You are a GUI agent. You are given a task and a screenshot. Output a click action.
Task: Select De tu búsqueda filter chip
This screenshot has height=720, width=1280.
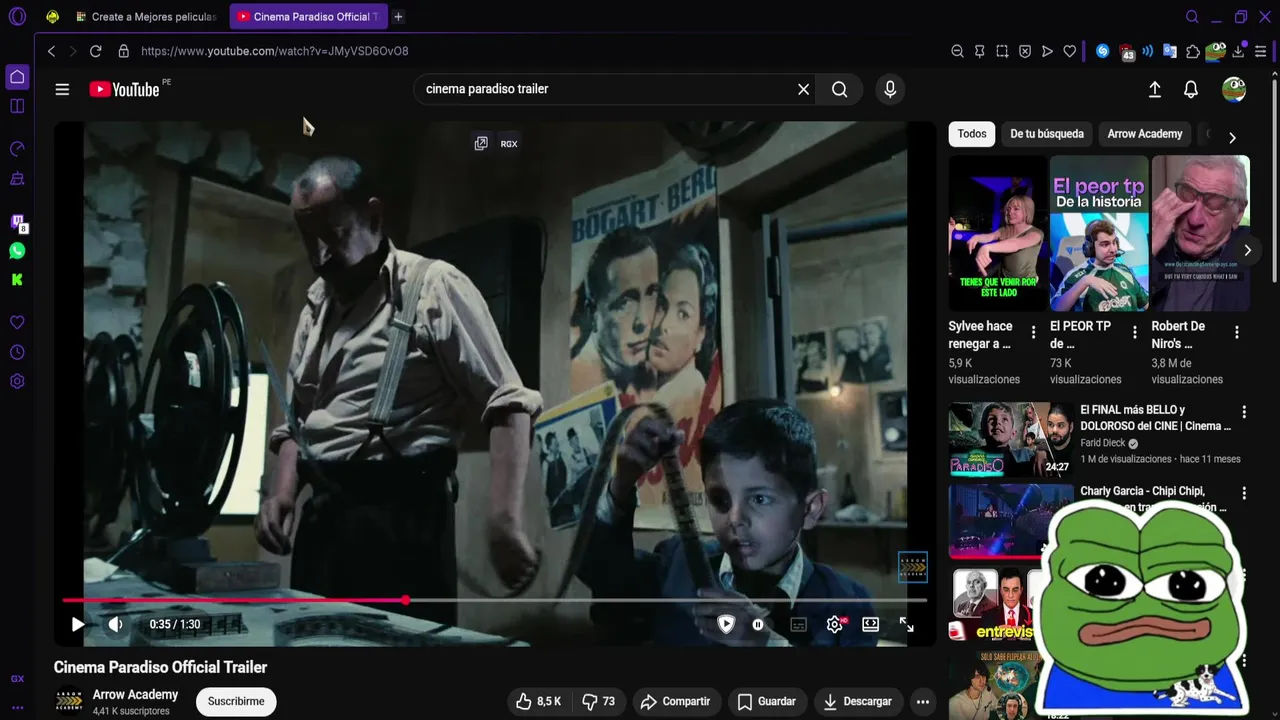tap(1047, 134)
